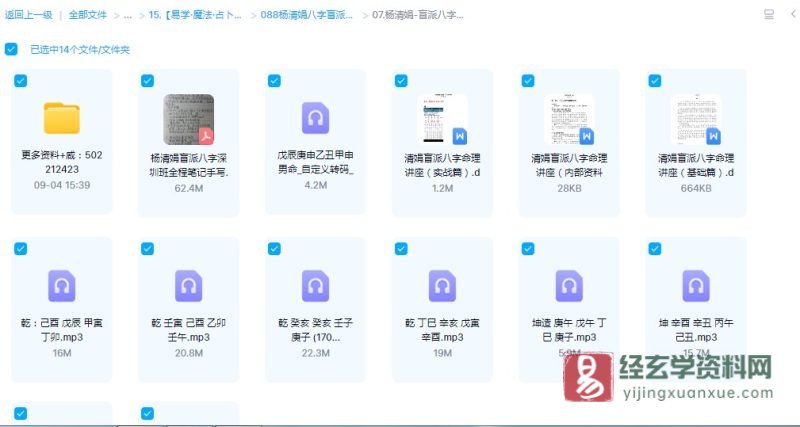This screenshot has height=427, width=800.
Task: Click headphone icon of 乾 壬寅 己酉 乙卯 壬午.mp3
Action: (x=188, y=286)
